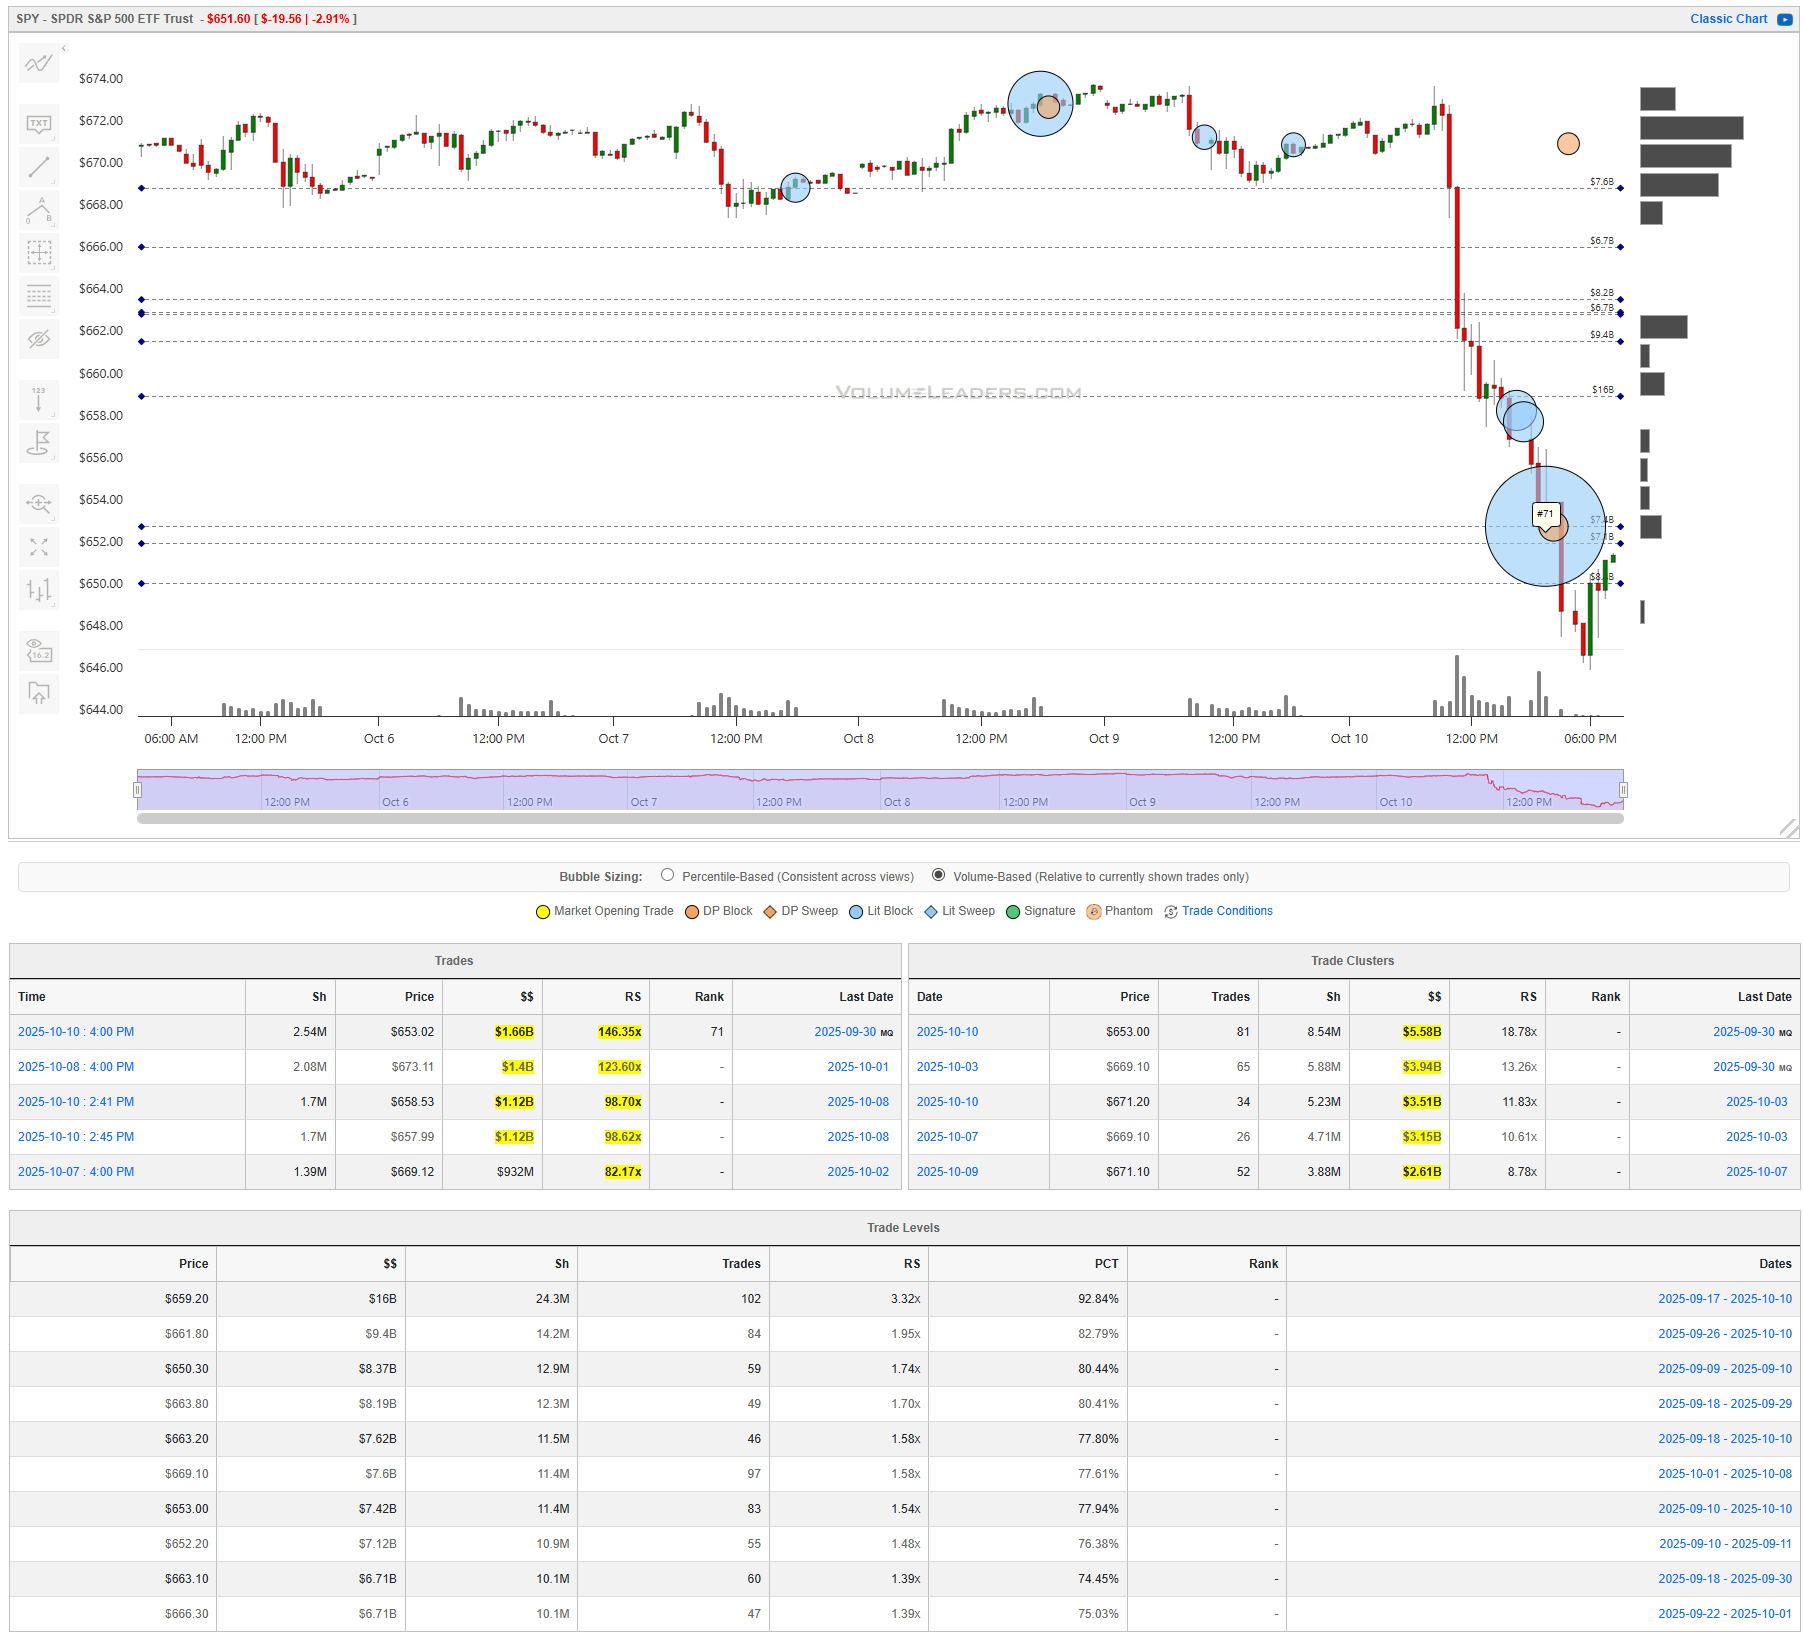Click the chart resize grip corner
This screenshot has height=1640, width=1803.
click(1789, 828)
